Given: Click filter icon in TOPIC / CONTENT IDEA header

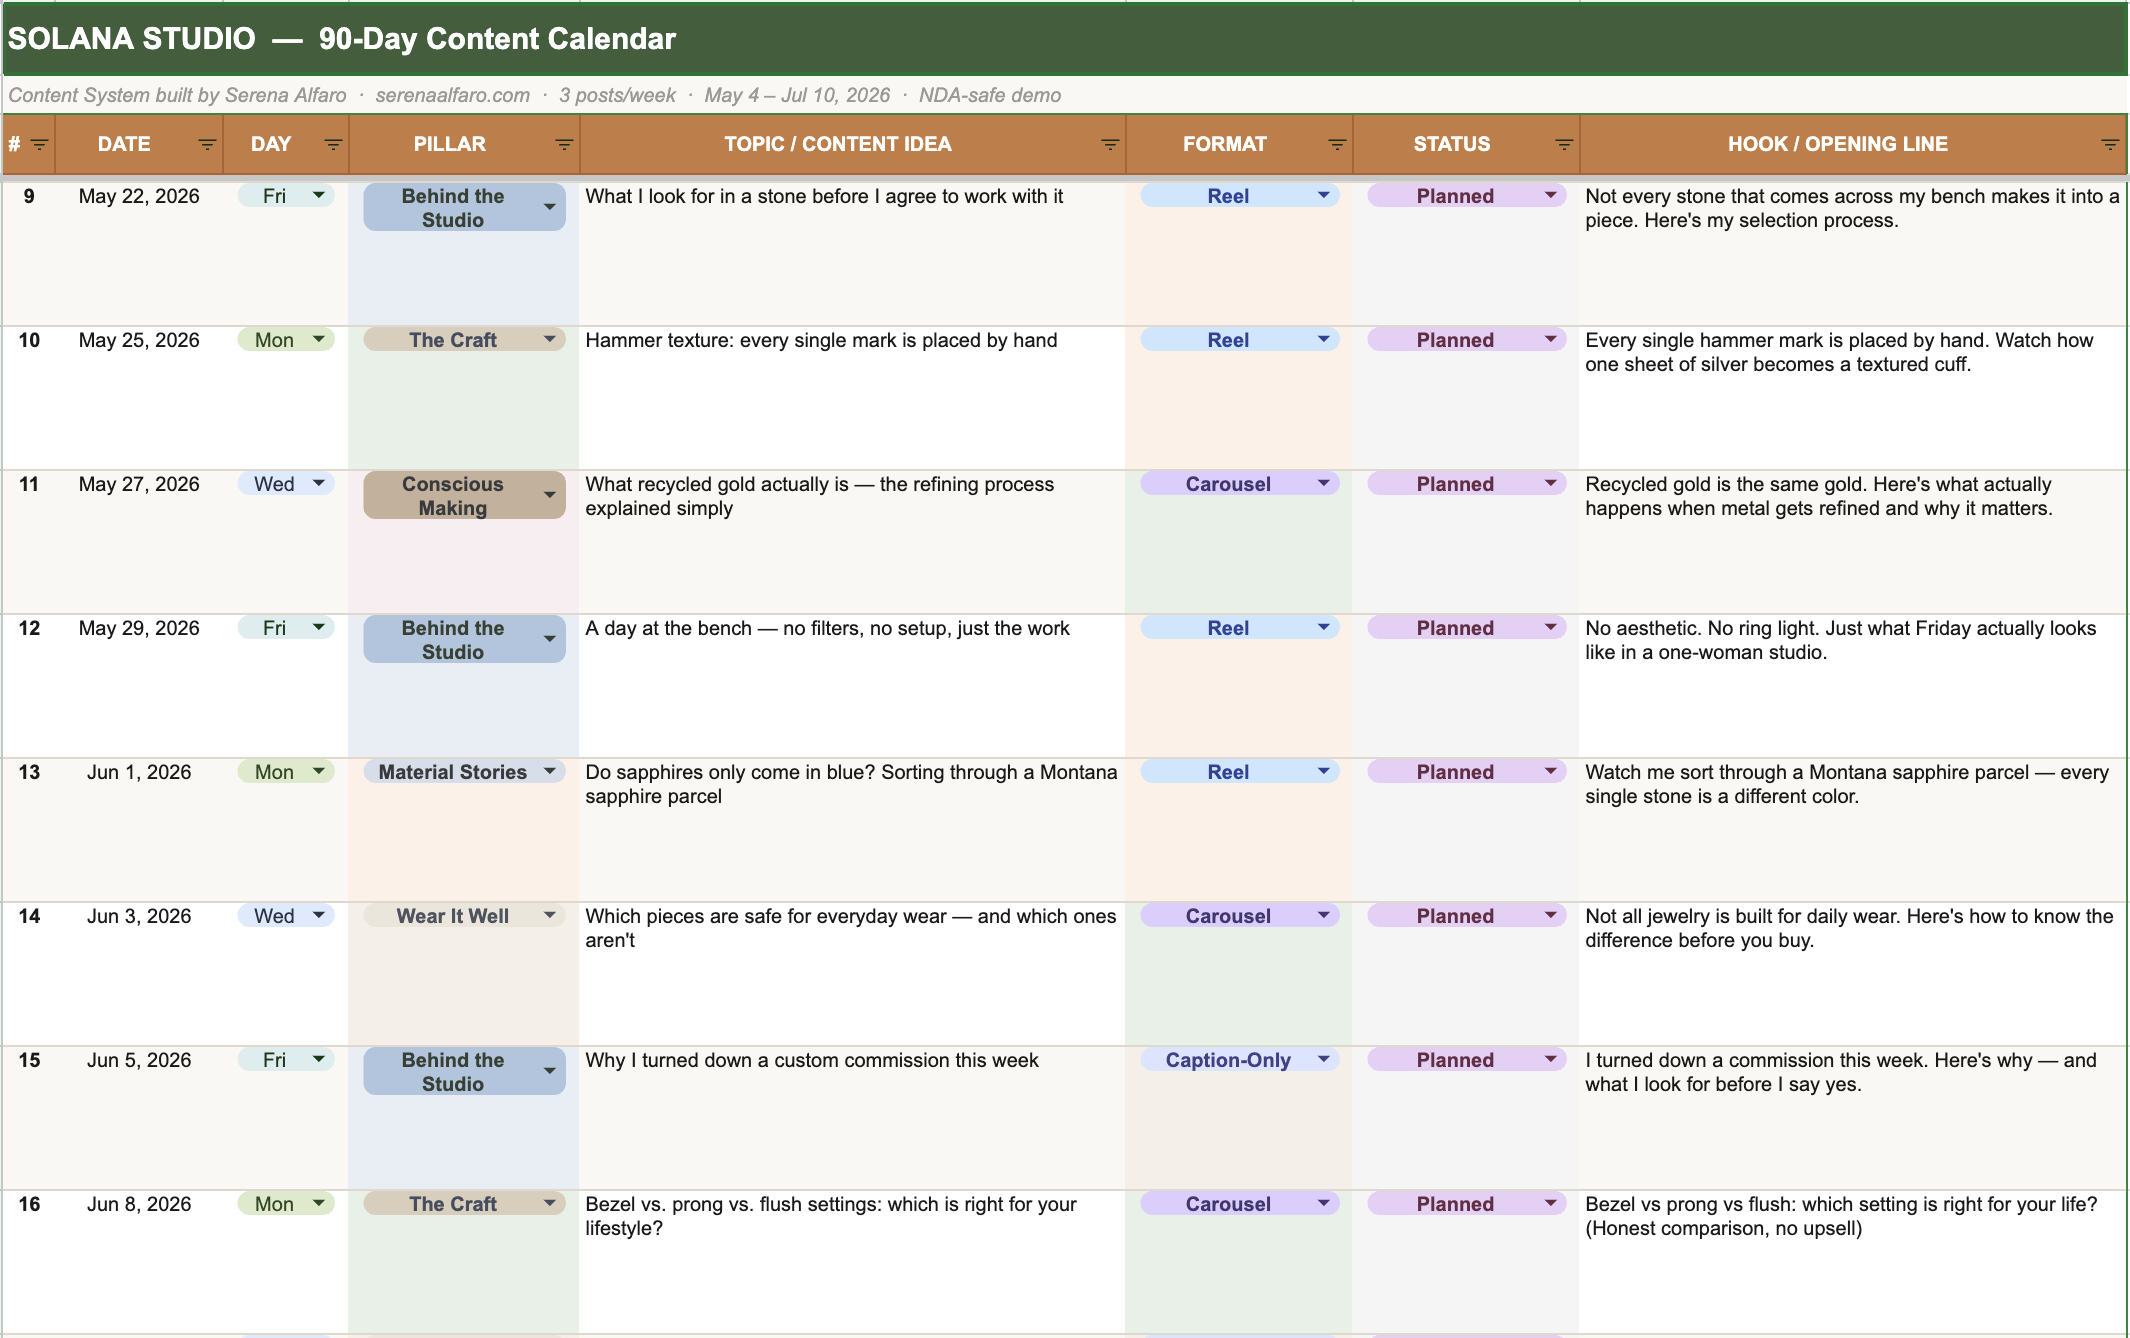Looking at the screenshot, I should pyautogui.click(x=1109, y=144).
